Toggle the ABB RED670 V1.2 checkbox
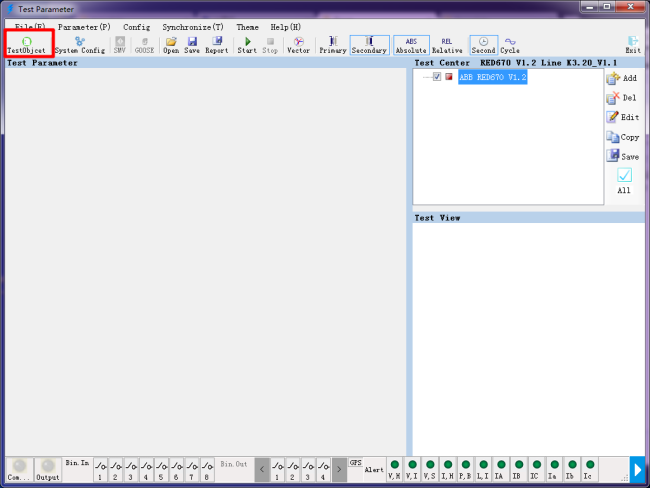This screenshot has height=488, width=650. pos(437,77)
